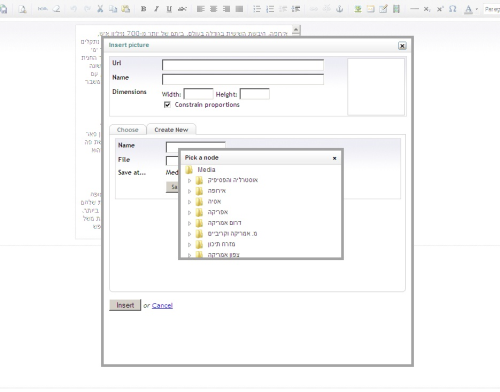Expand the מזרח תיכון folder node
Image resolution: width=500 pixels, height=392 pixels.
tap(189, 245)
